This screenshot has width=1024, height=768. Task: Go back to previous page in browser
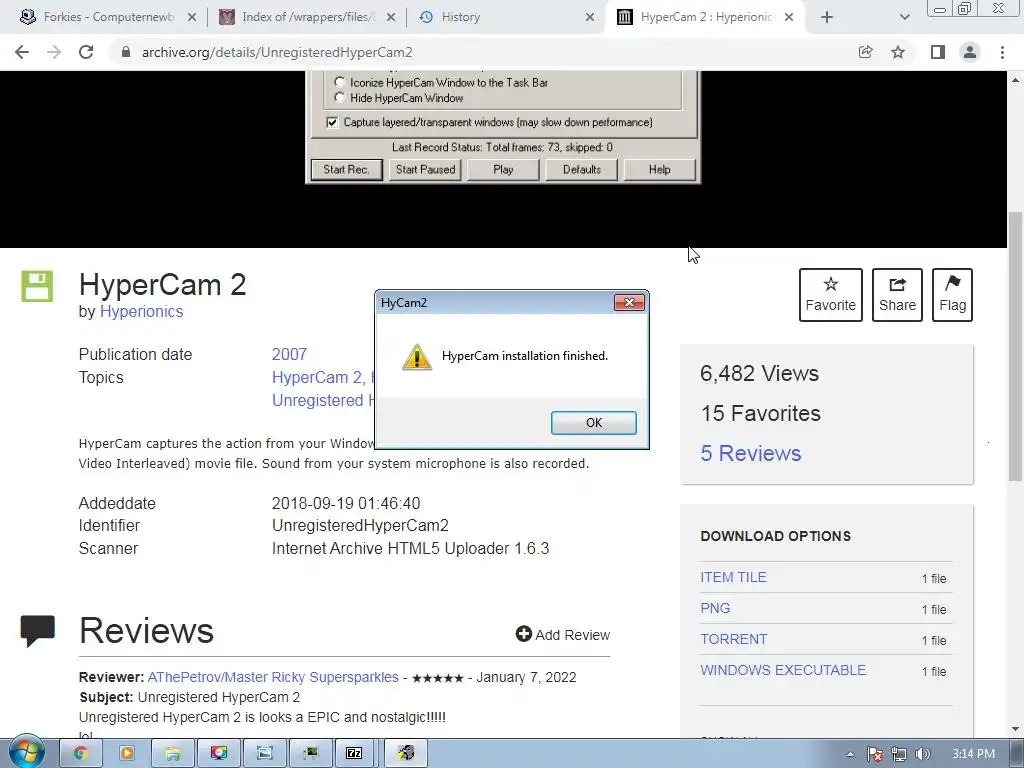[x=22, y=52]
